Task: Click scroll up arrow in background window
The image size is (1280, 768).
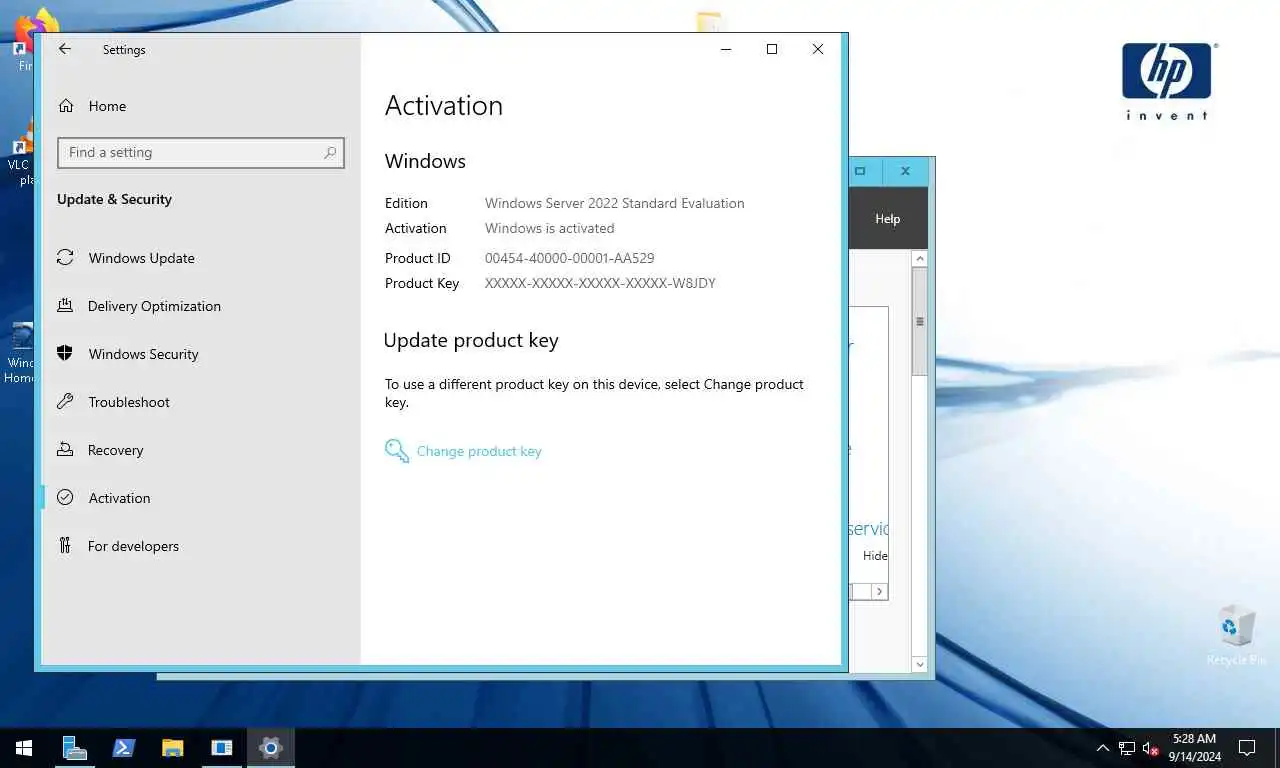Action: click(920, 259)
